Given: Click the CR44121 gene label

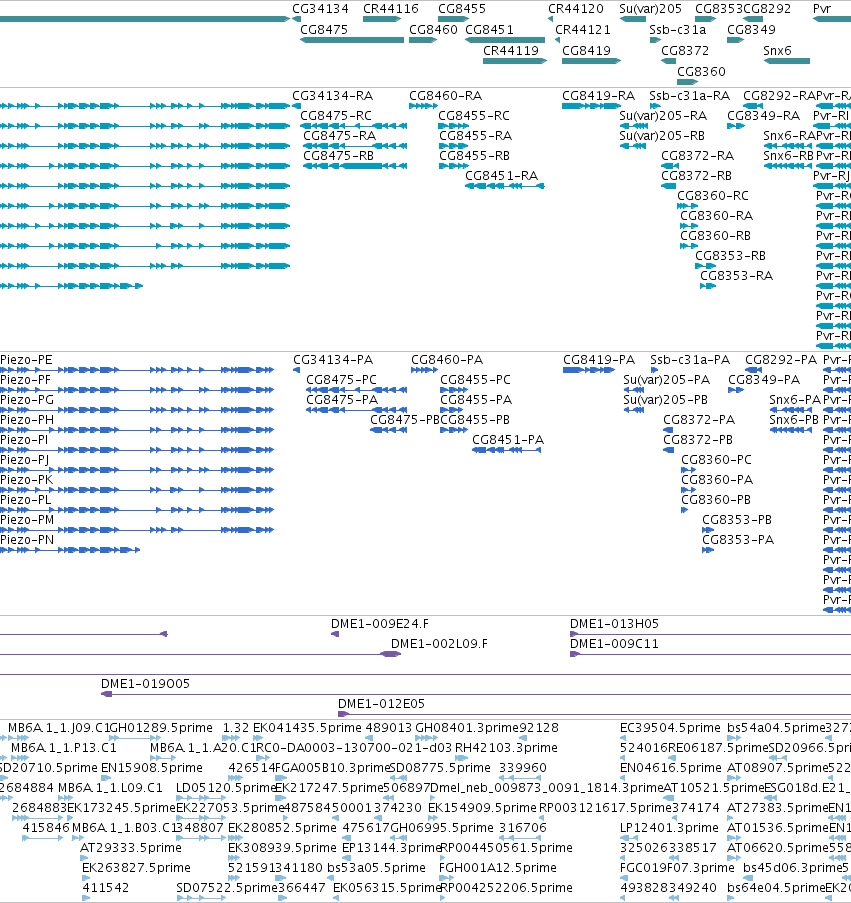Looking at the screenshot, I should pos(583,29).
